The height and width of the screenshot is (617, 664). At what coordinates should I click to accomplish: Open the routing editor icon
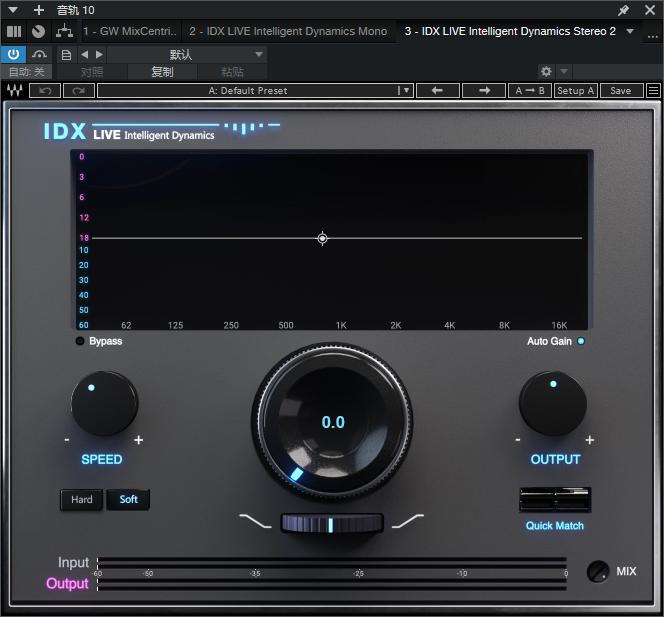(64, 32)
